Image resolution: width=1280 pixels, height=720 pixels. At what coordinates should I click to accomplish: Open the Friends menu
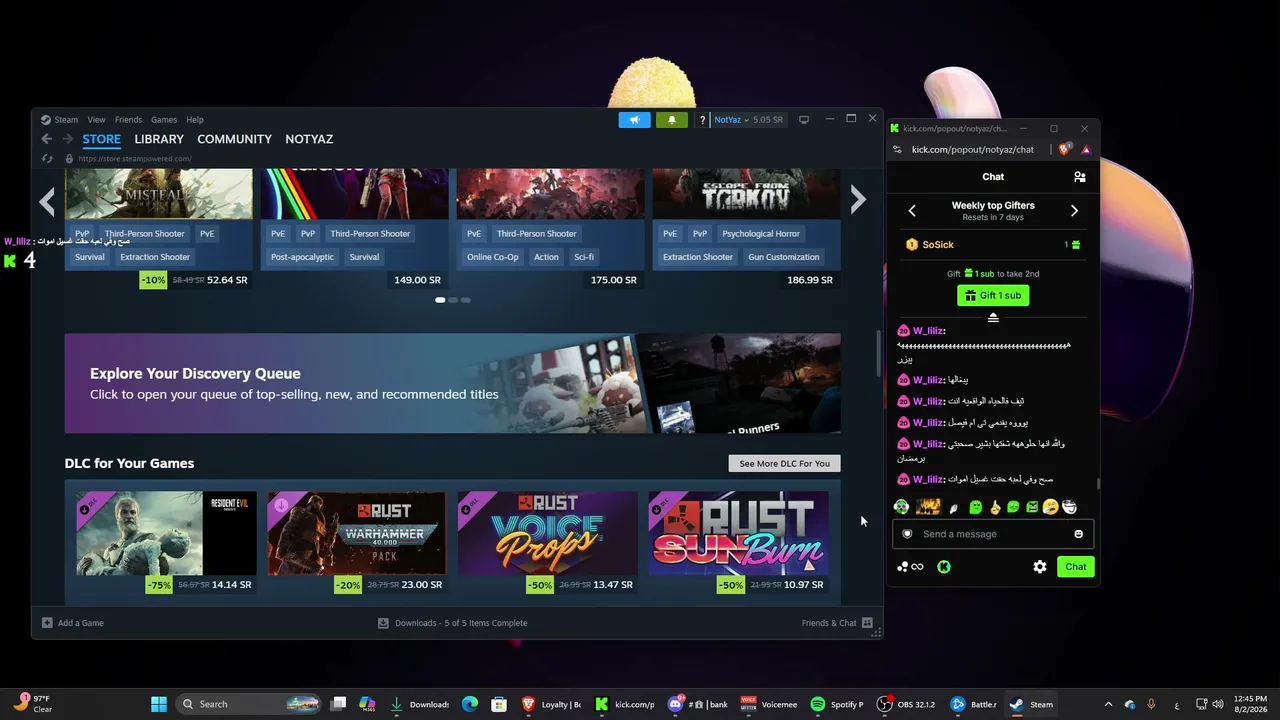[128, 120]
